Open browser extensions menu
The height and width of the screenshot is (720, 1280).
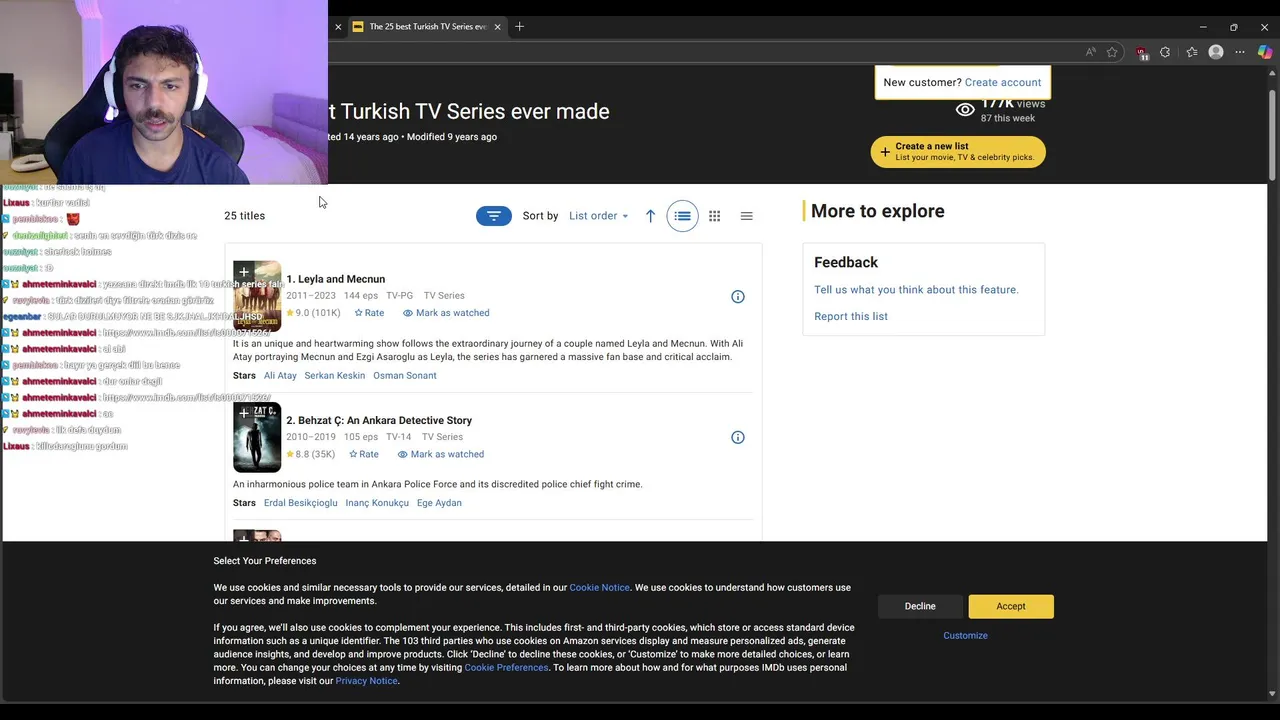click(1165, 52)
